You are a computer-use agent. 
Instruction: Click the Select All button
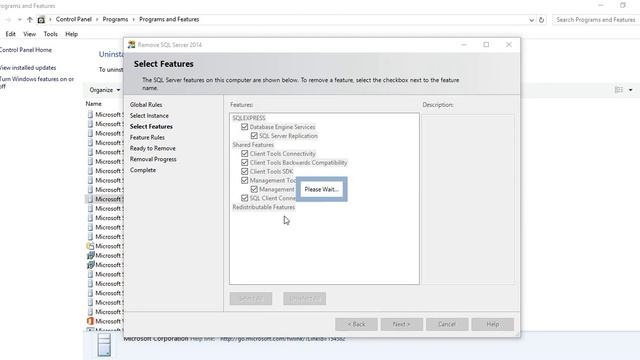click(251, 299)
